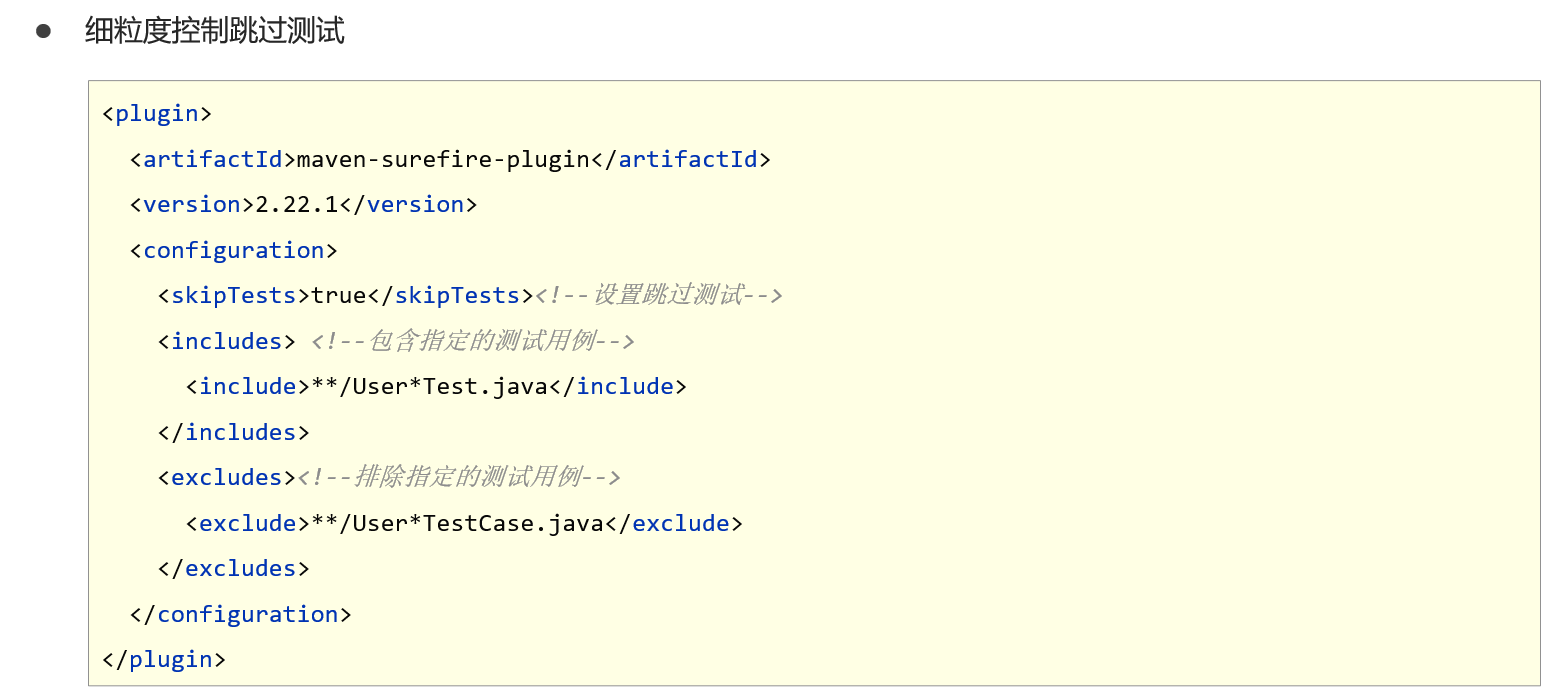
Task: Click the bullet point before the heading
Action: tap(43, 31)
